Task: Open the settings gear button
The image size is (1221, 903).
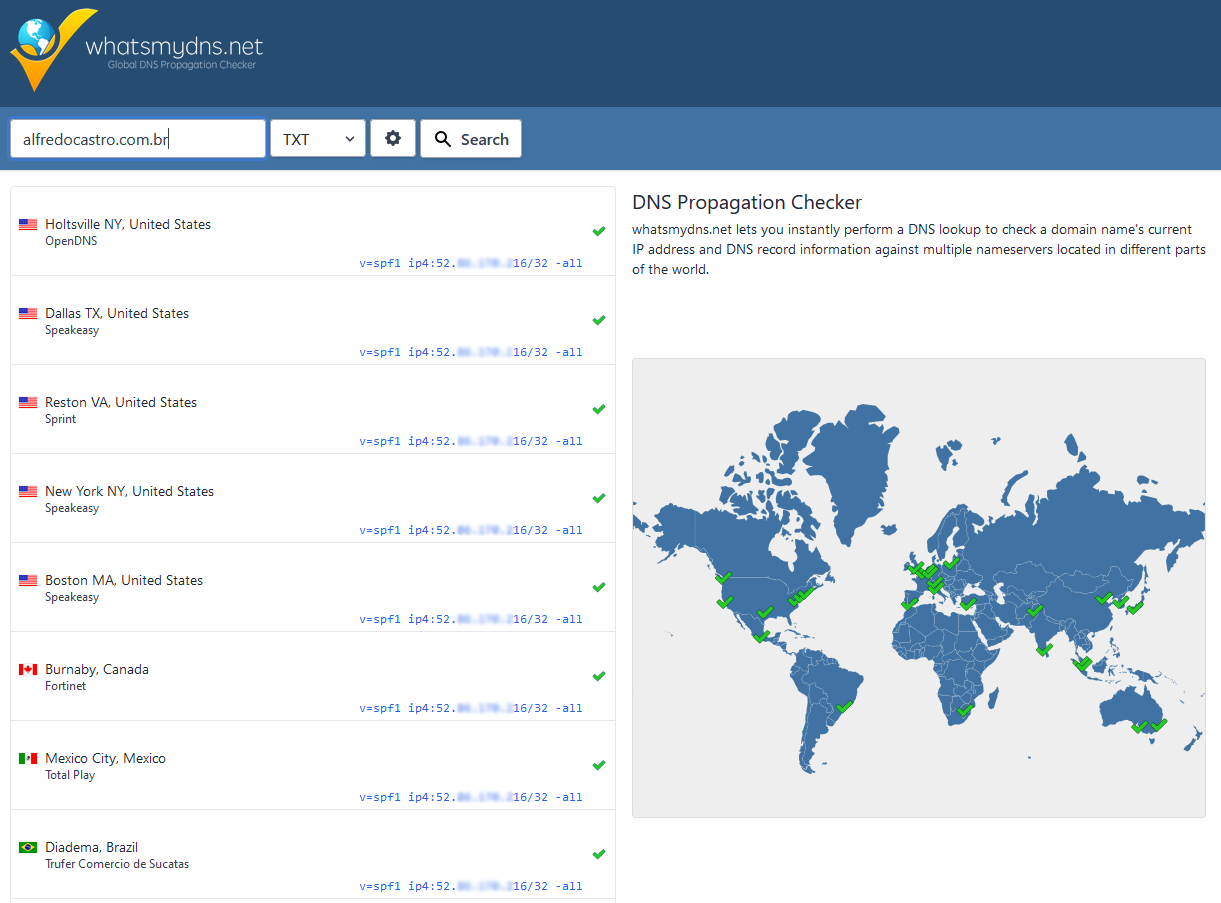Action: pyautogui.click(x=393, y=139)
